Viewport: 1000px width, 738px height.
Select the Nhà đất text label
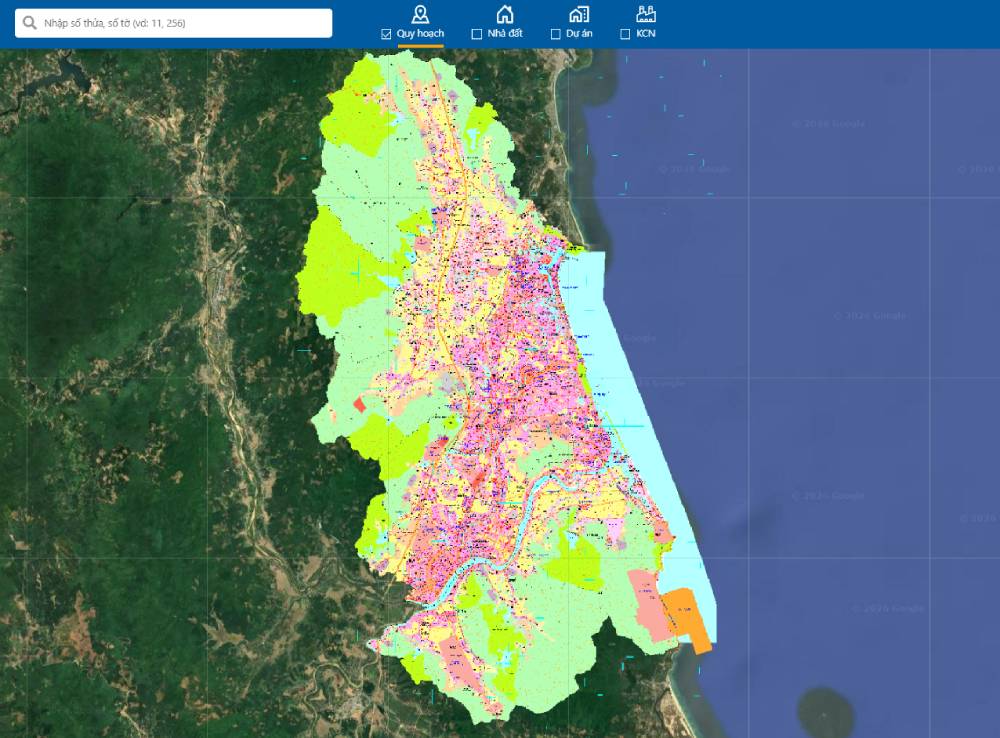(x=505, y=34)
